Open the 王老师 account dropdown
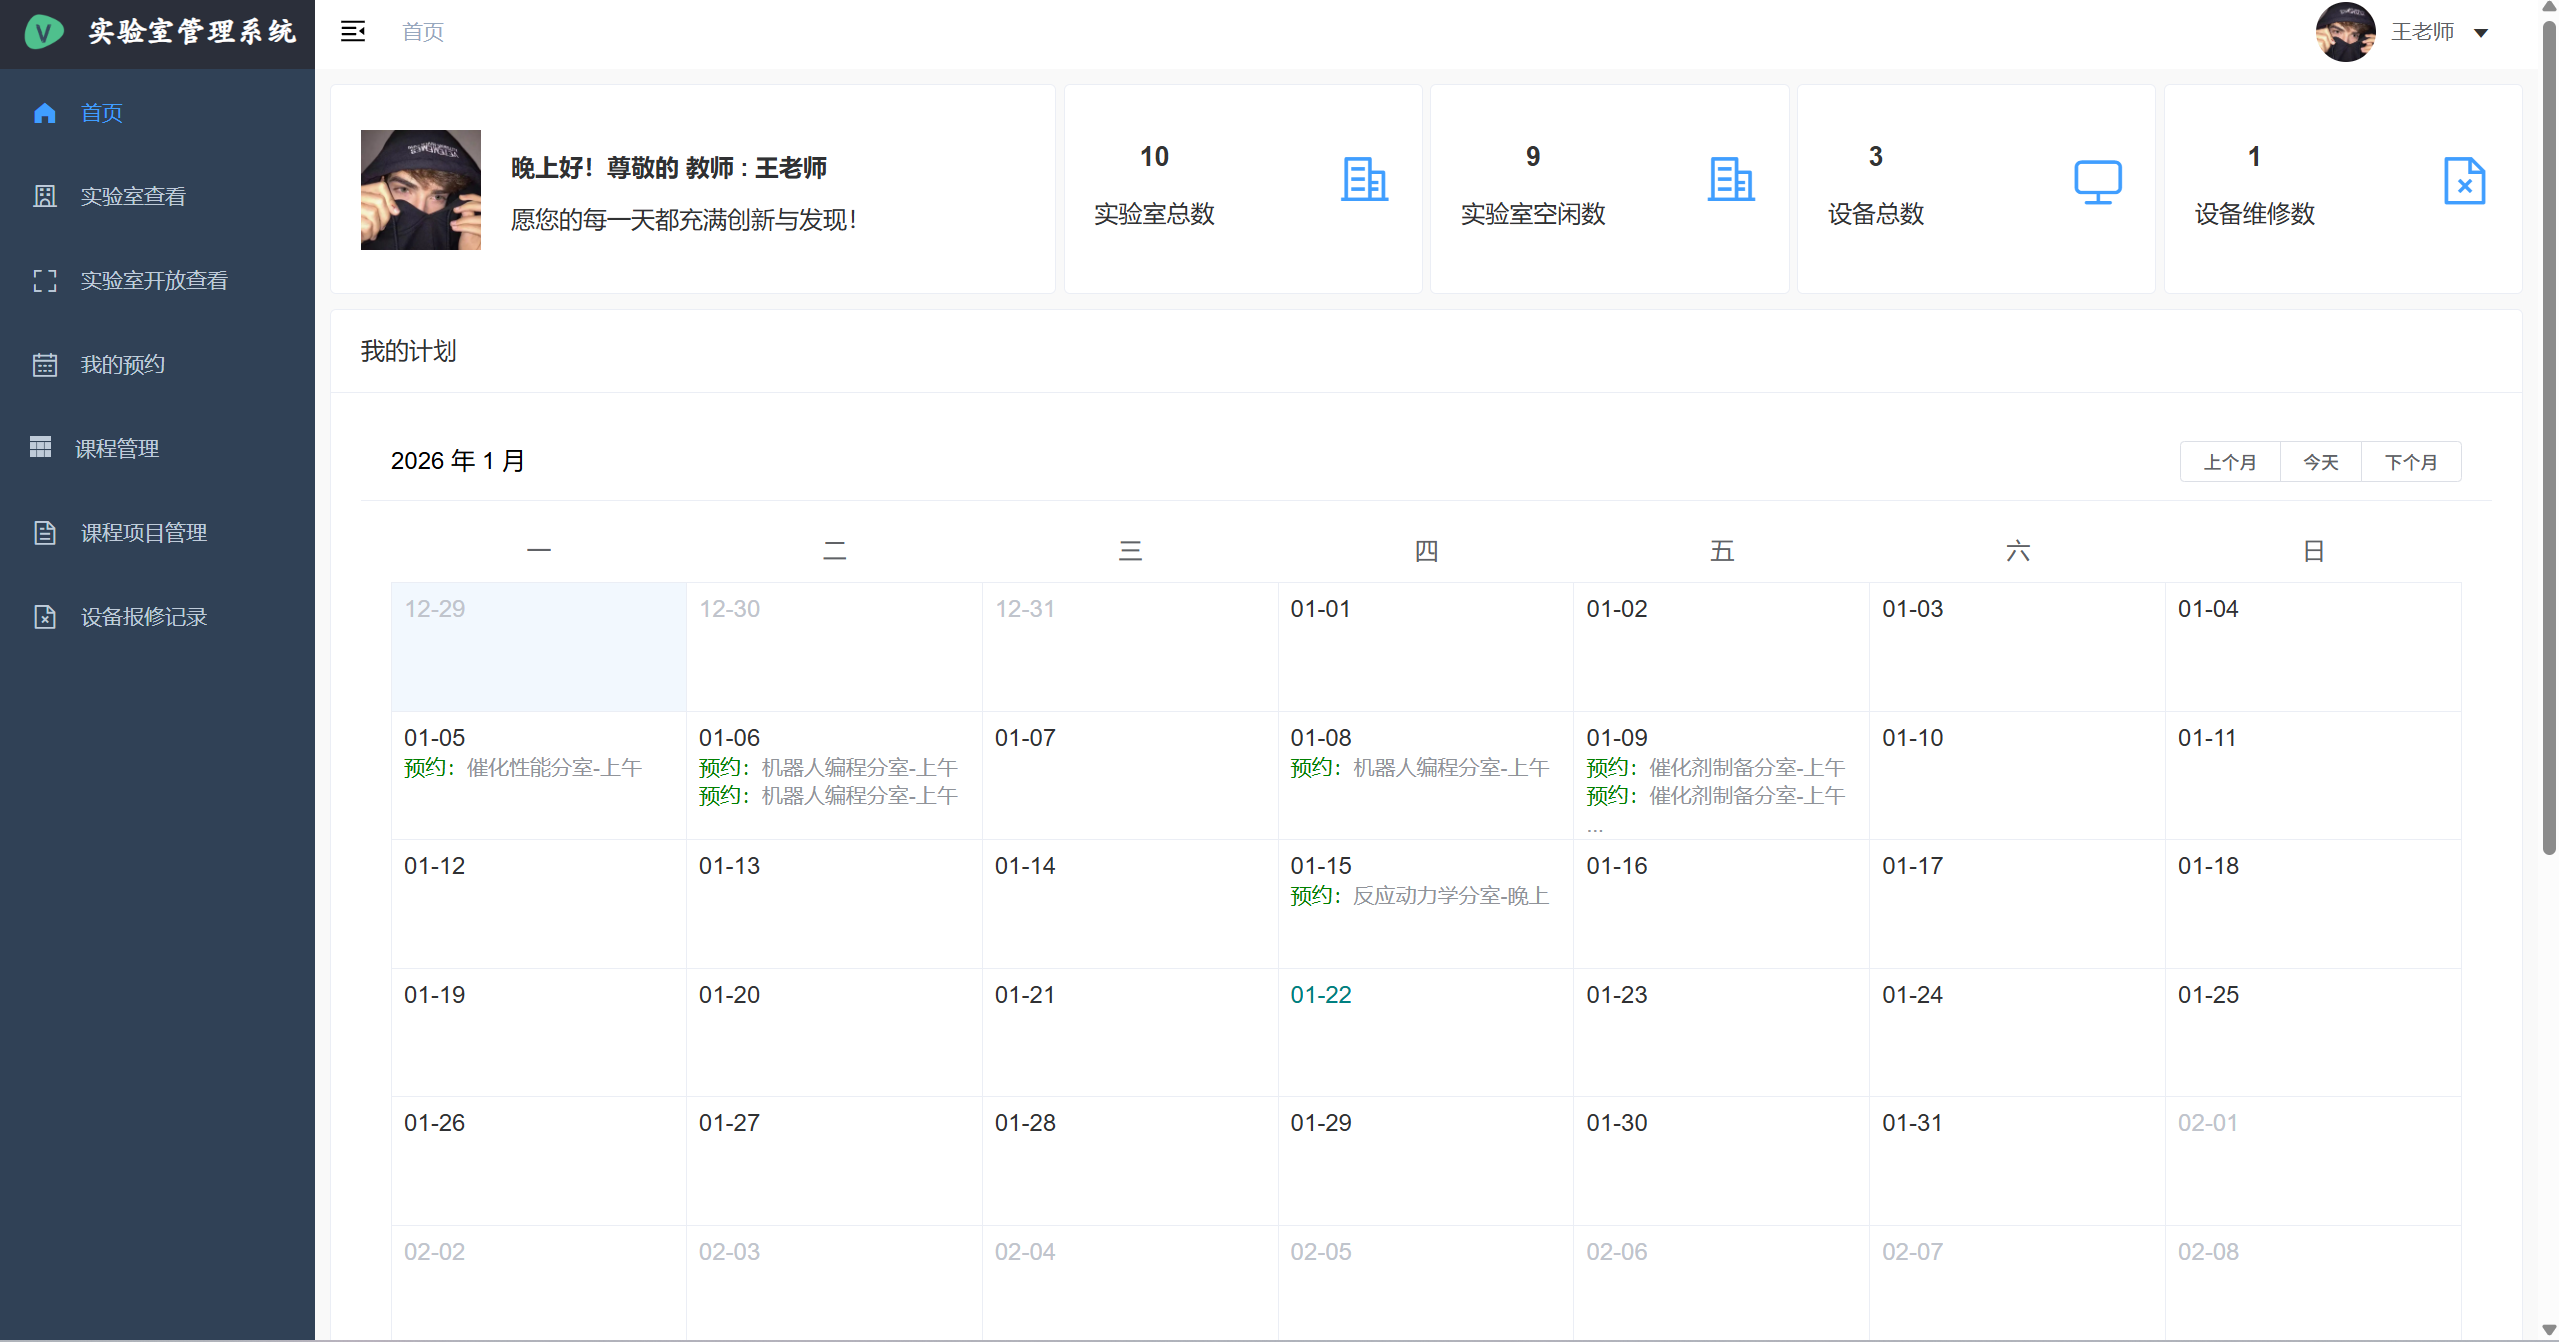Image resolution: width=2559 pixels, height=1342 pixels. point(2422,31)
